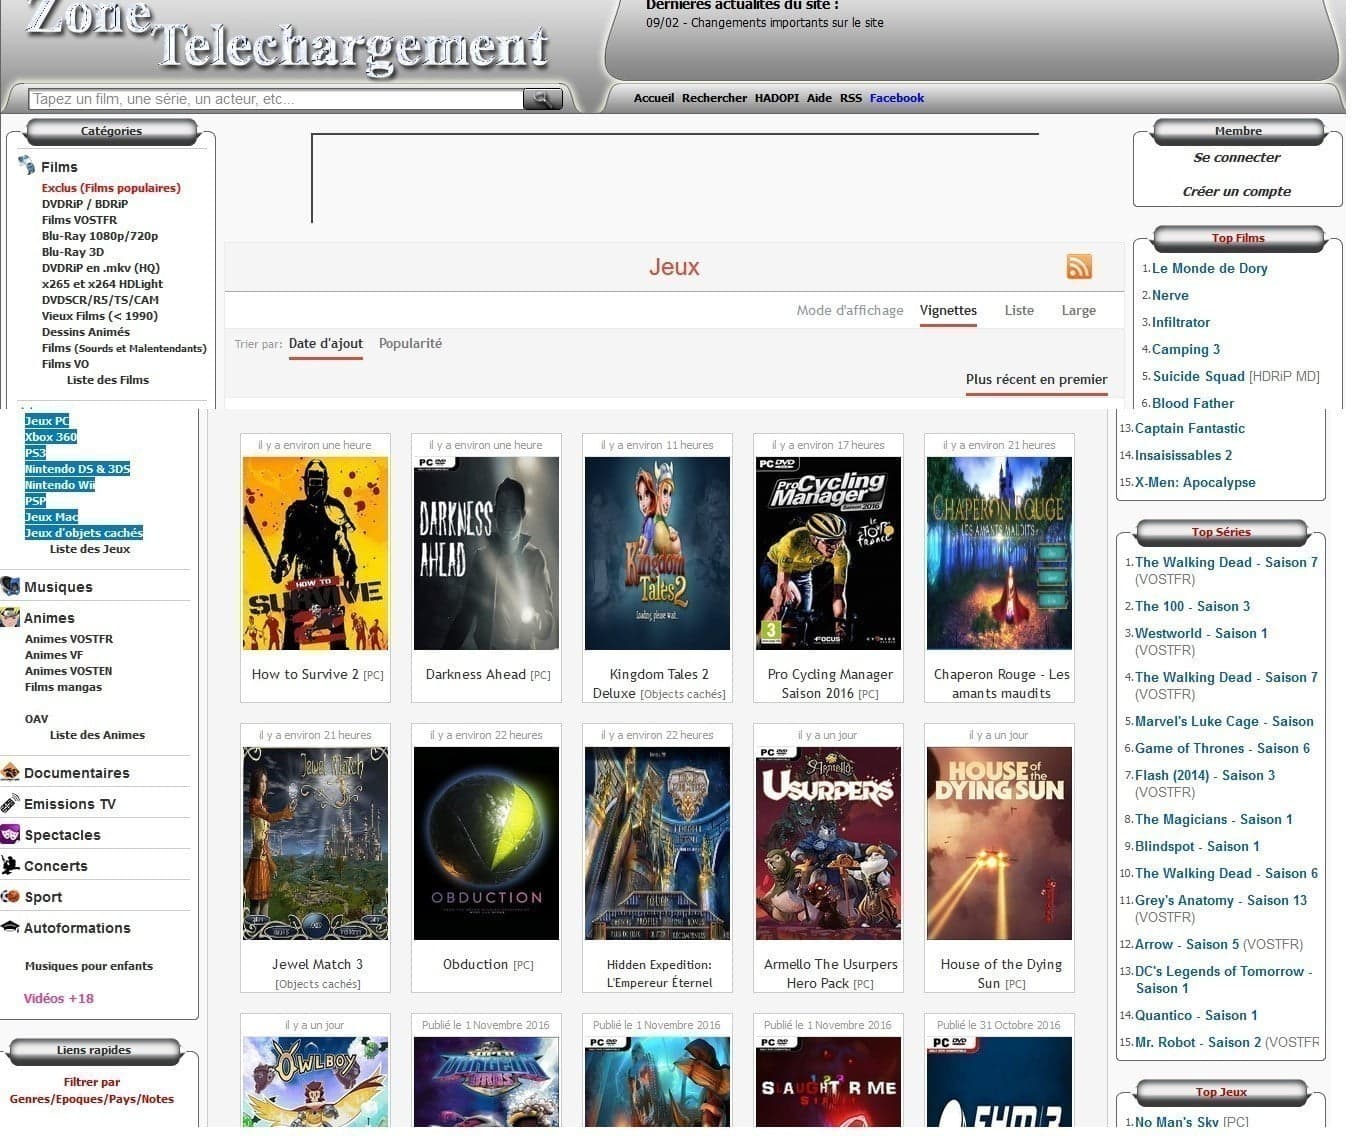Open Blu-Ray 1080p/720p category
Viewport: 1366px width, 1136px height.
(x=100, y=236)
